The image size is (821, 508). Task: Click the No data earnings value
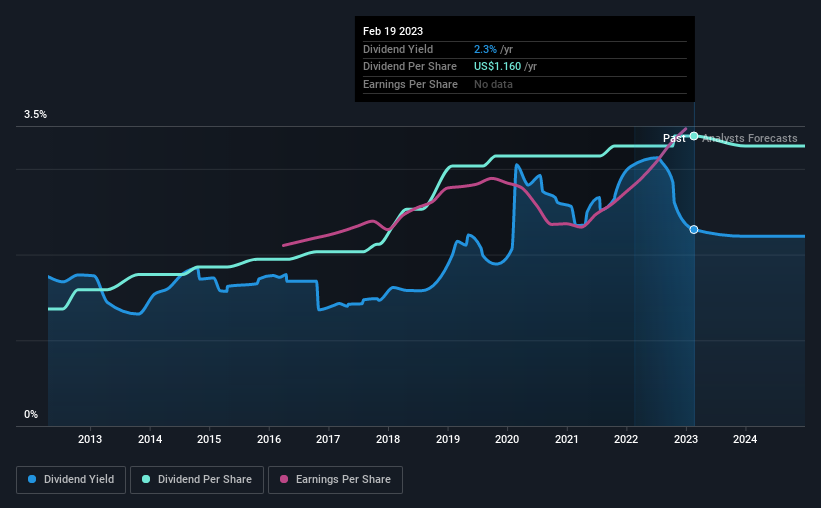pyautogui.click(x=493, y=84)
